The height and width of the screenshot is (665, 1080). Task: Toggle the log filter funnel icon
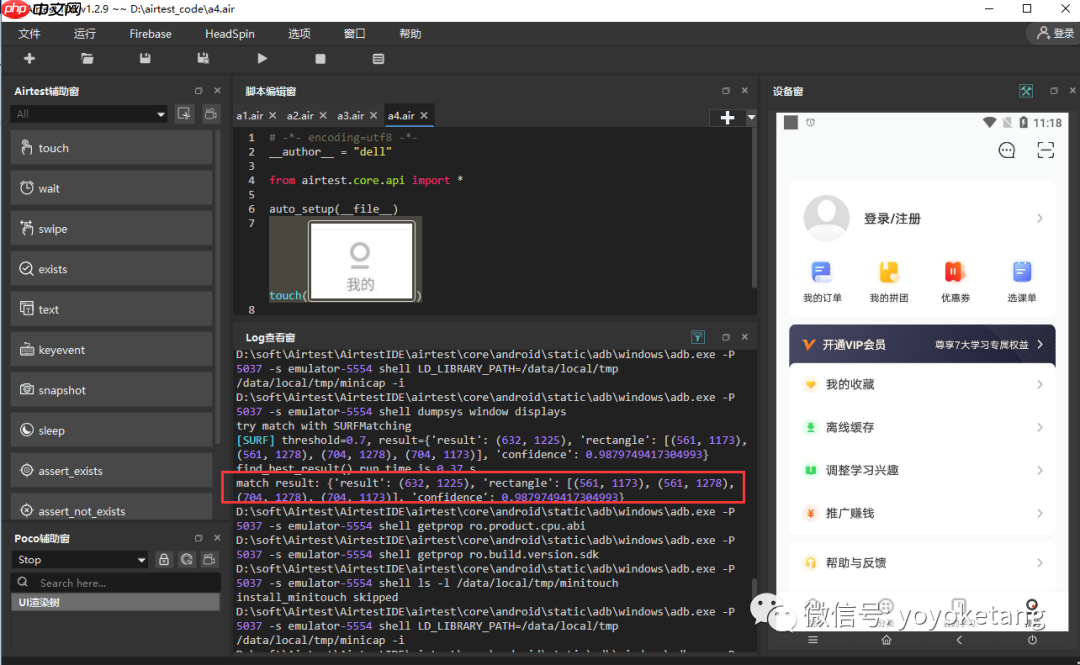[698, 337]
